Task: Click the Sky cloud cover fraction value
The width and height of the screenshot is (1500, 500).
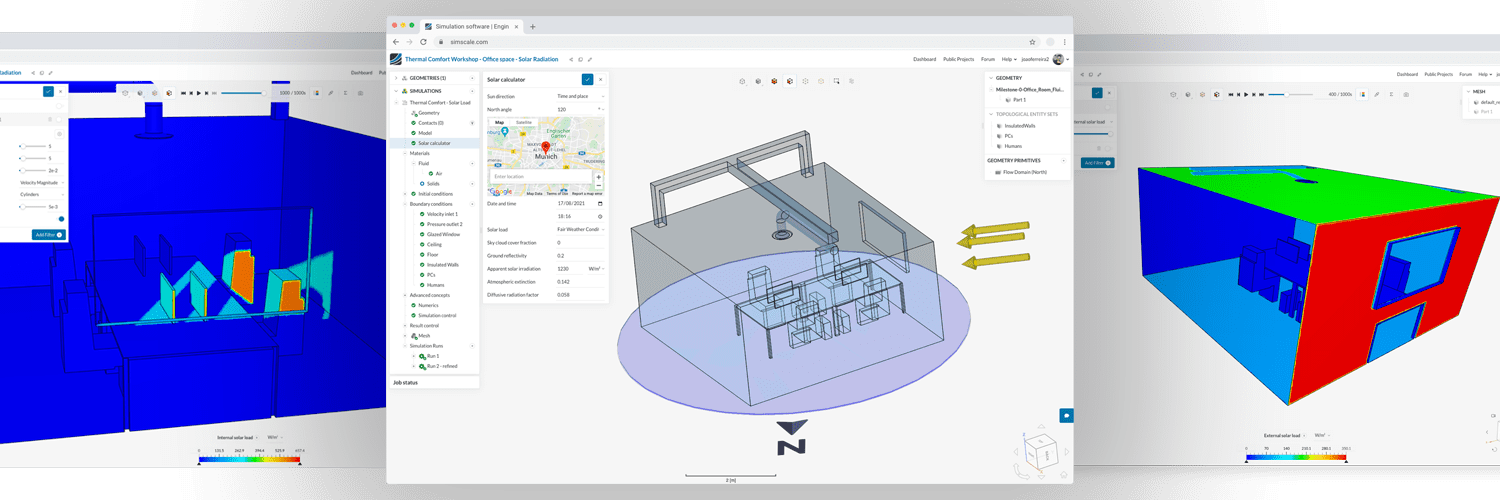Action: [x=580, y=243]
